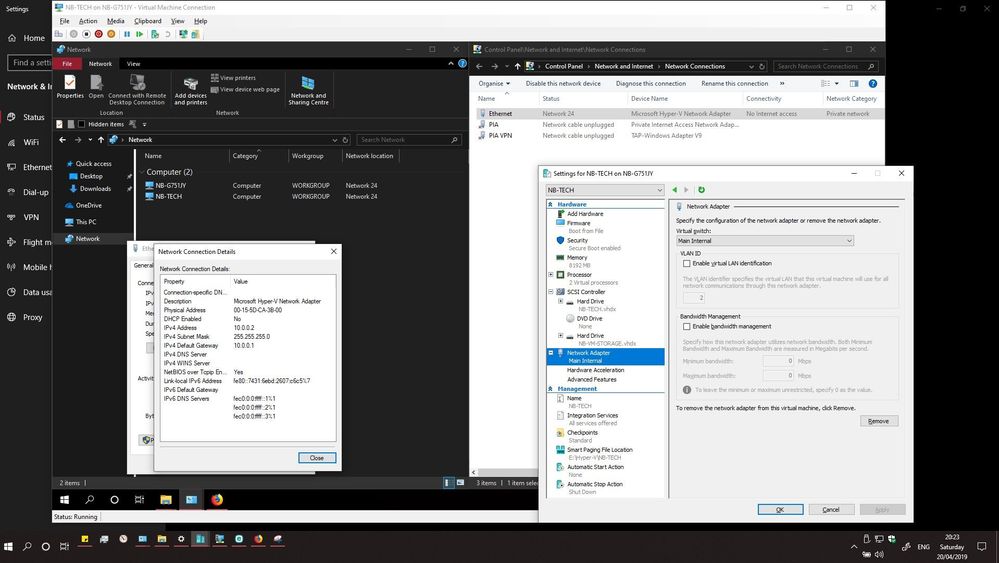Expand the Processor node in settings tree
999x563 pixels.
(551, 274)
